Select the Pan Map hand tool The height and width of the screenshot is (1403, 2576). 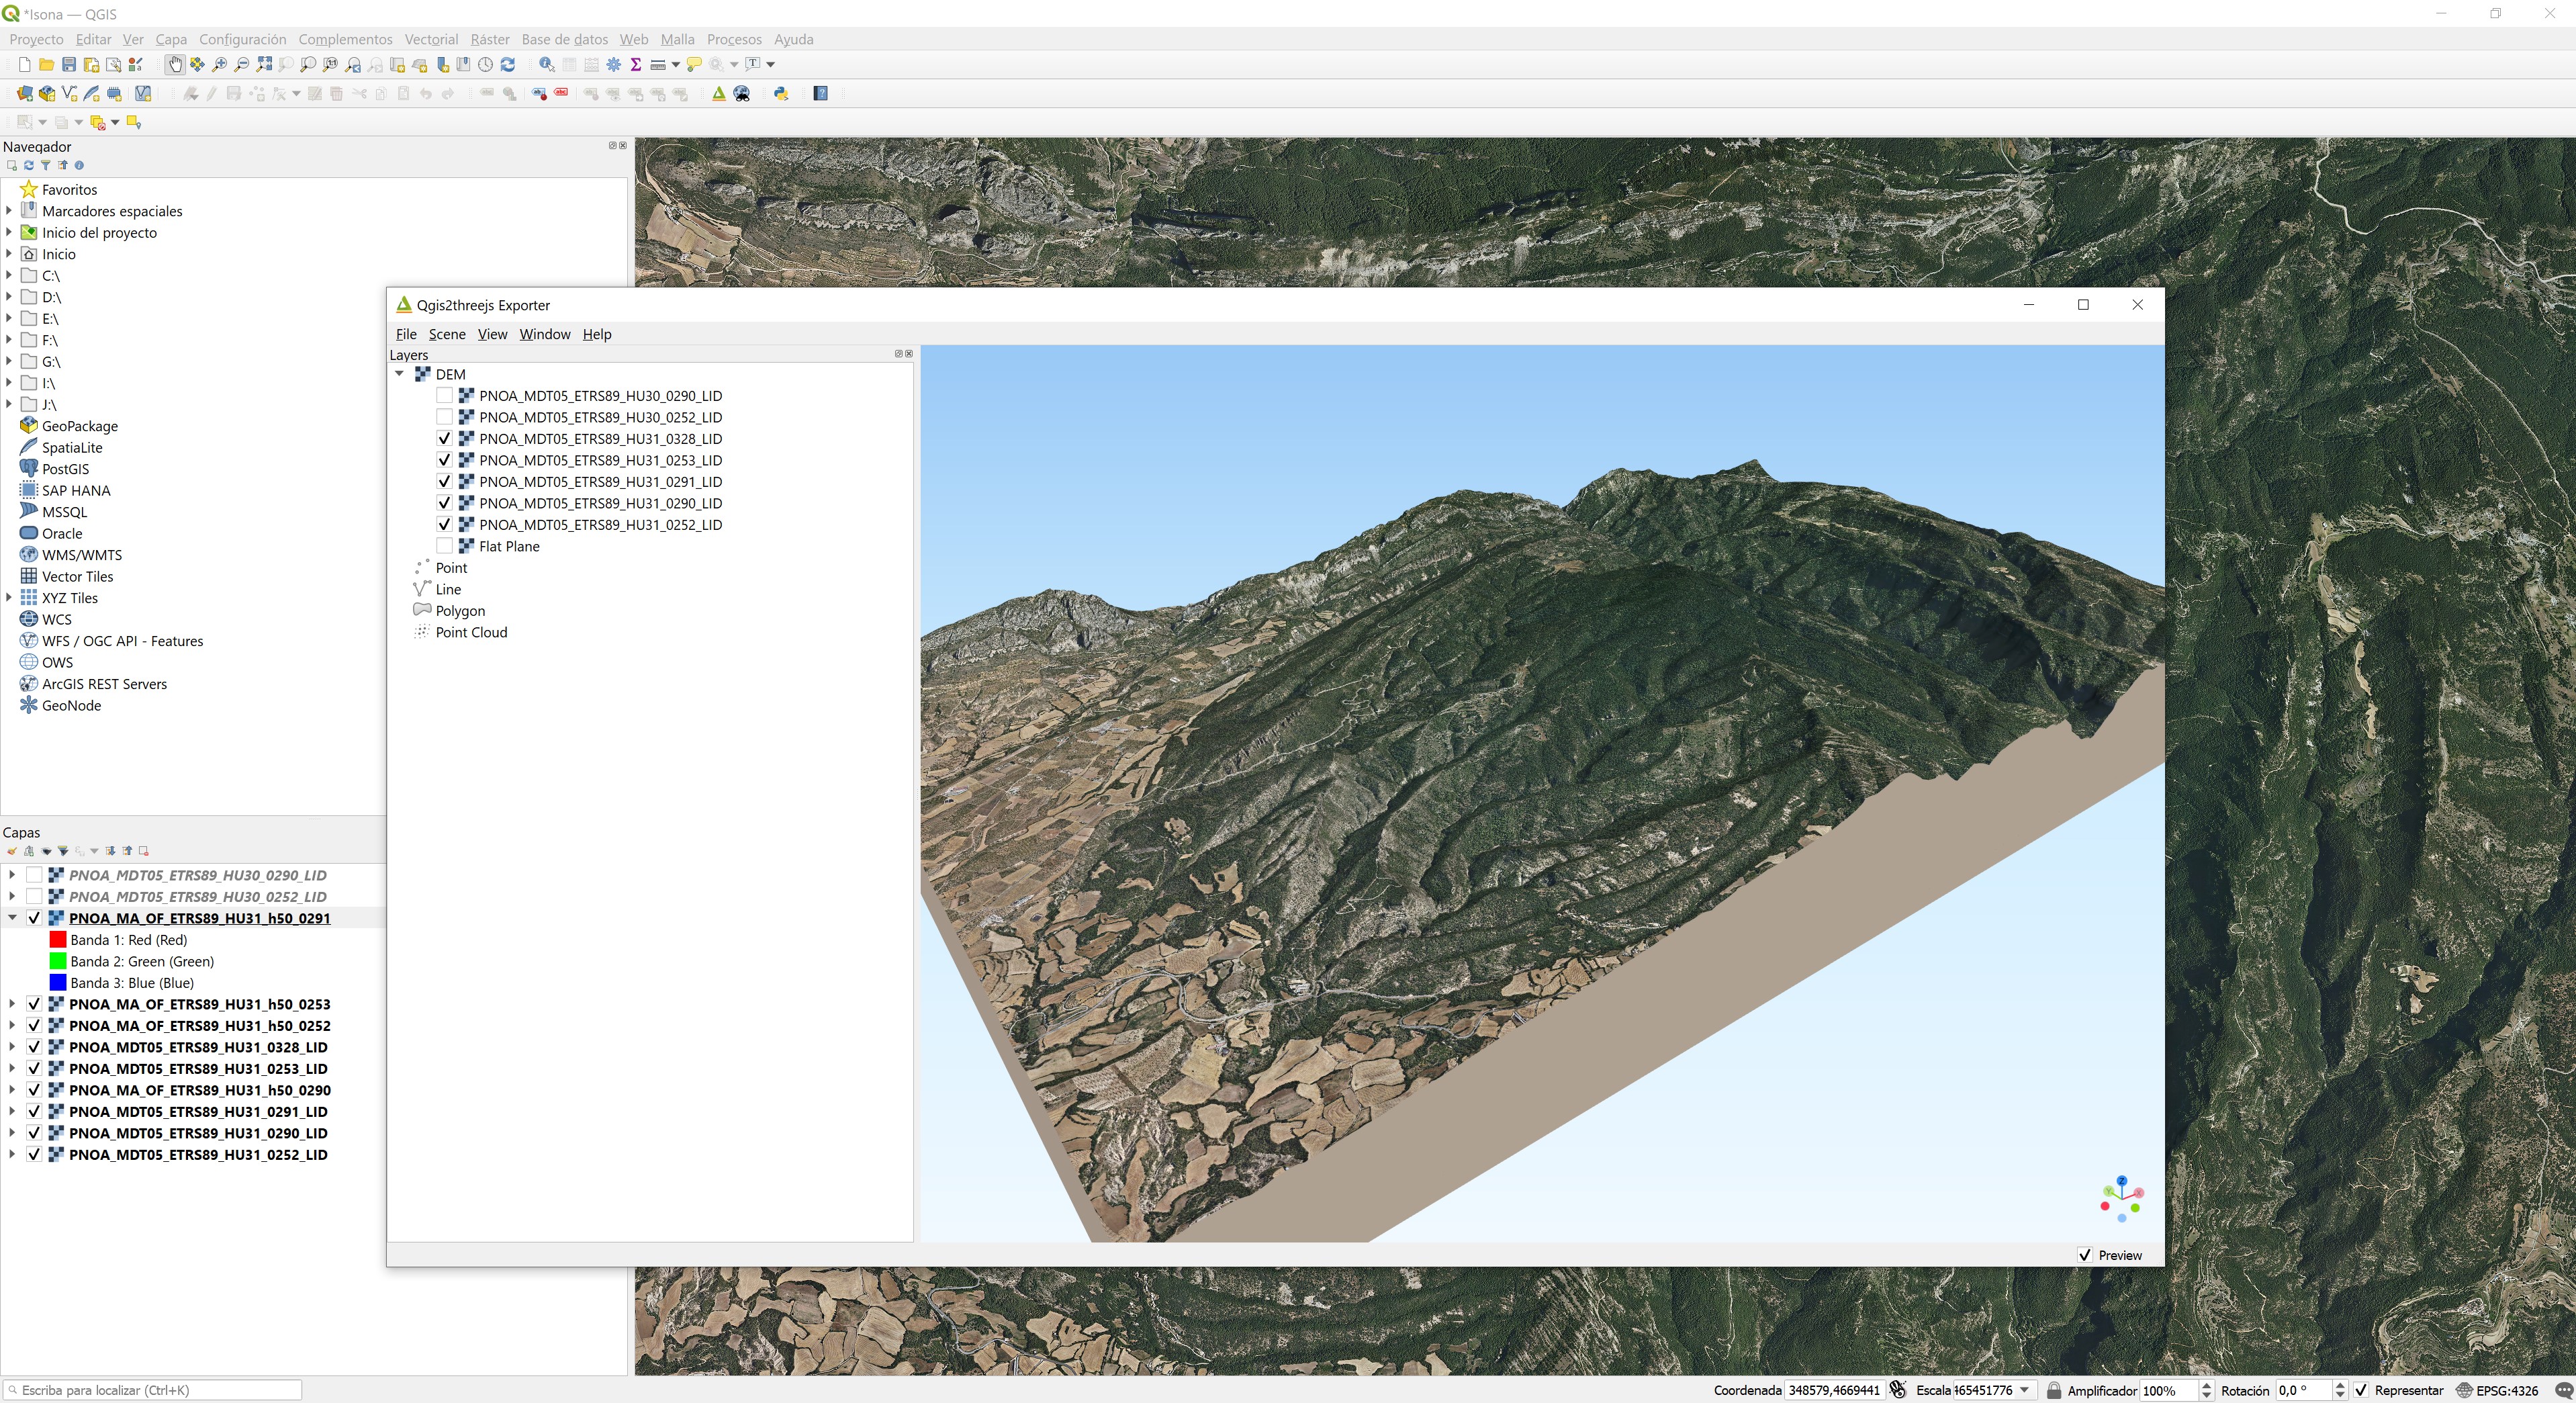click(175, 64)
